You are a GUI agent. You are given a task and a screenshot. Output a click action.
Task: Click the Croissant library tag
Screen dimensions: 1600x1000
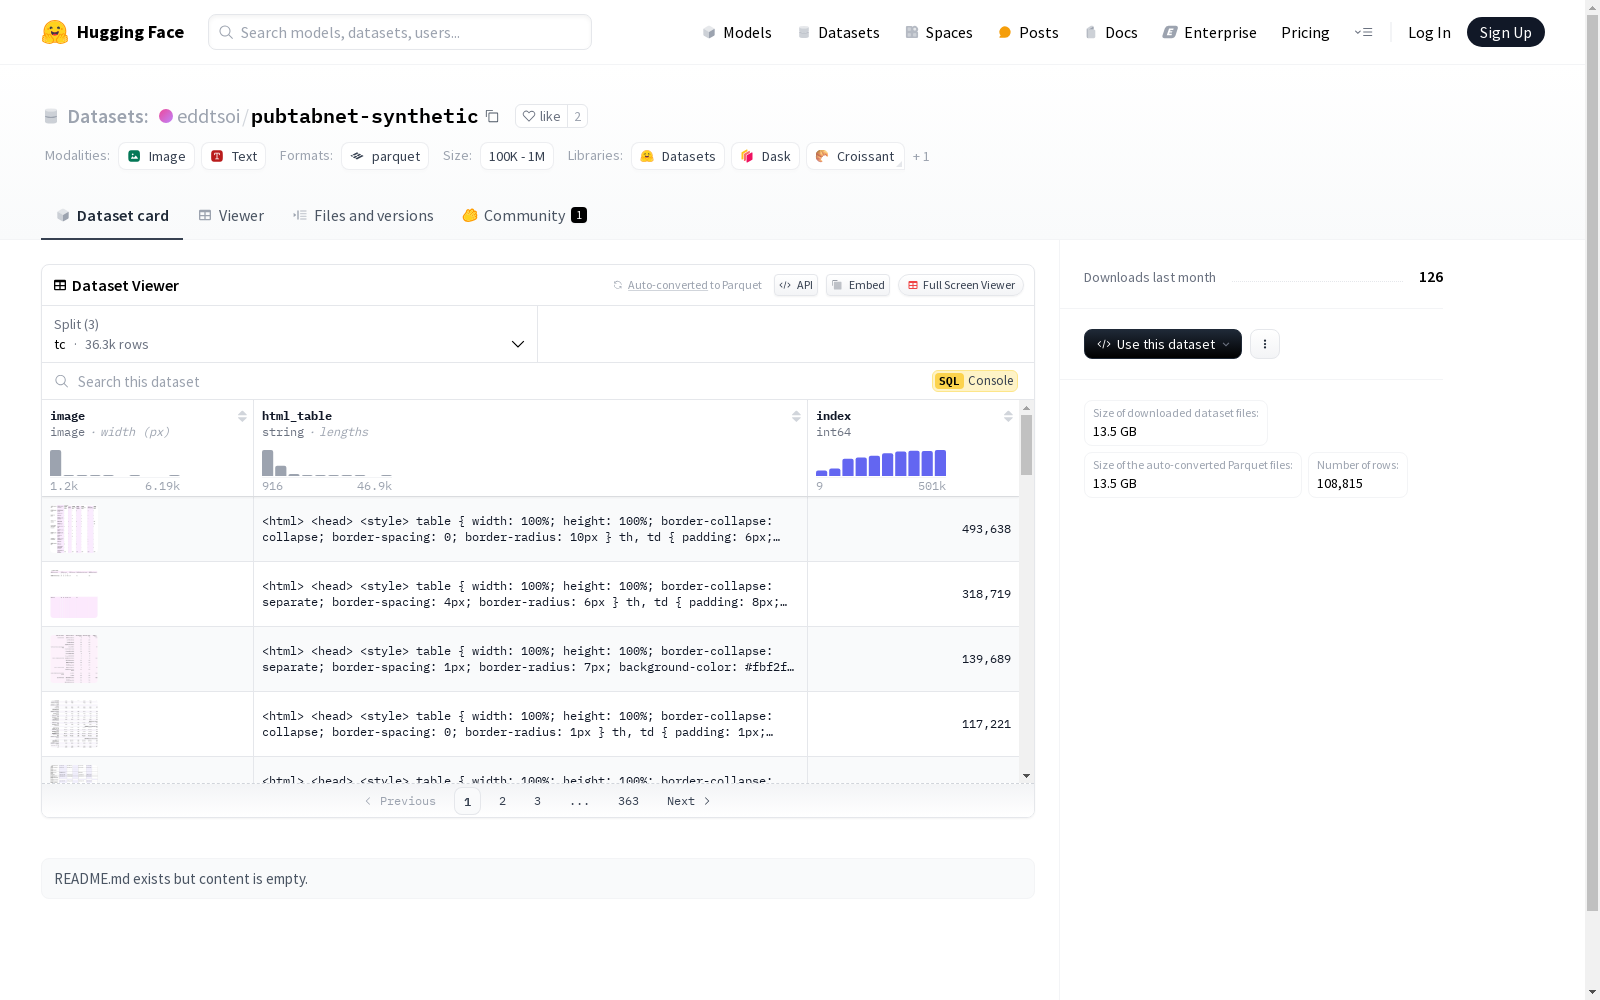point(855,156)
